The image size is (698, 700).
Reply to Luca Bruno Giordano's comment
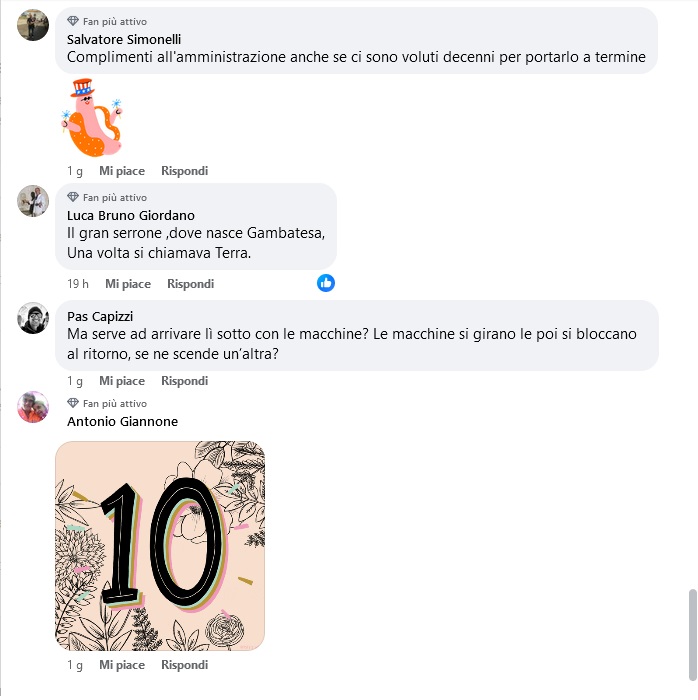191,284
